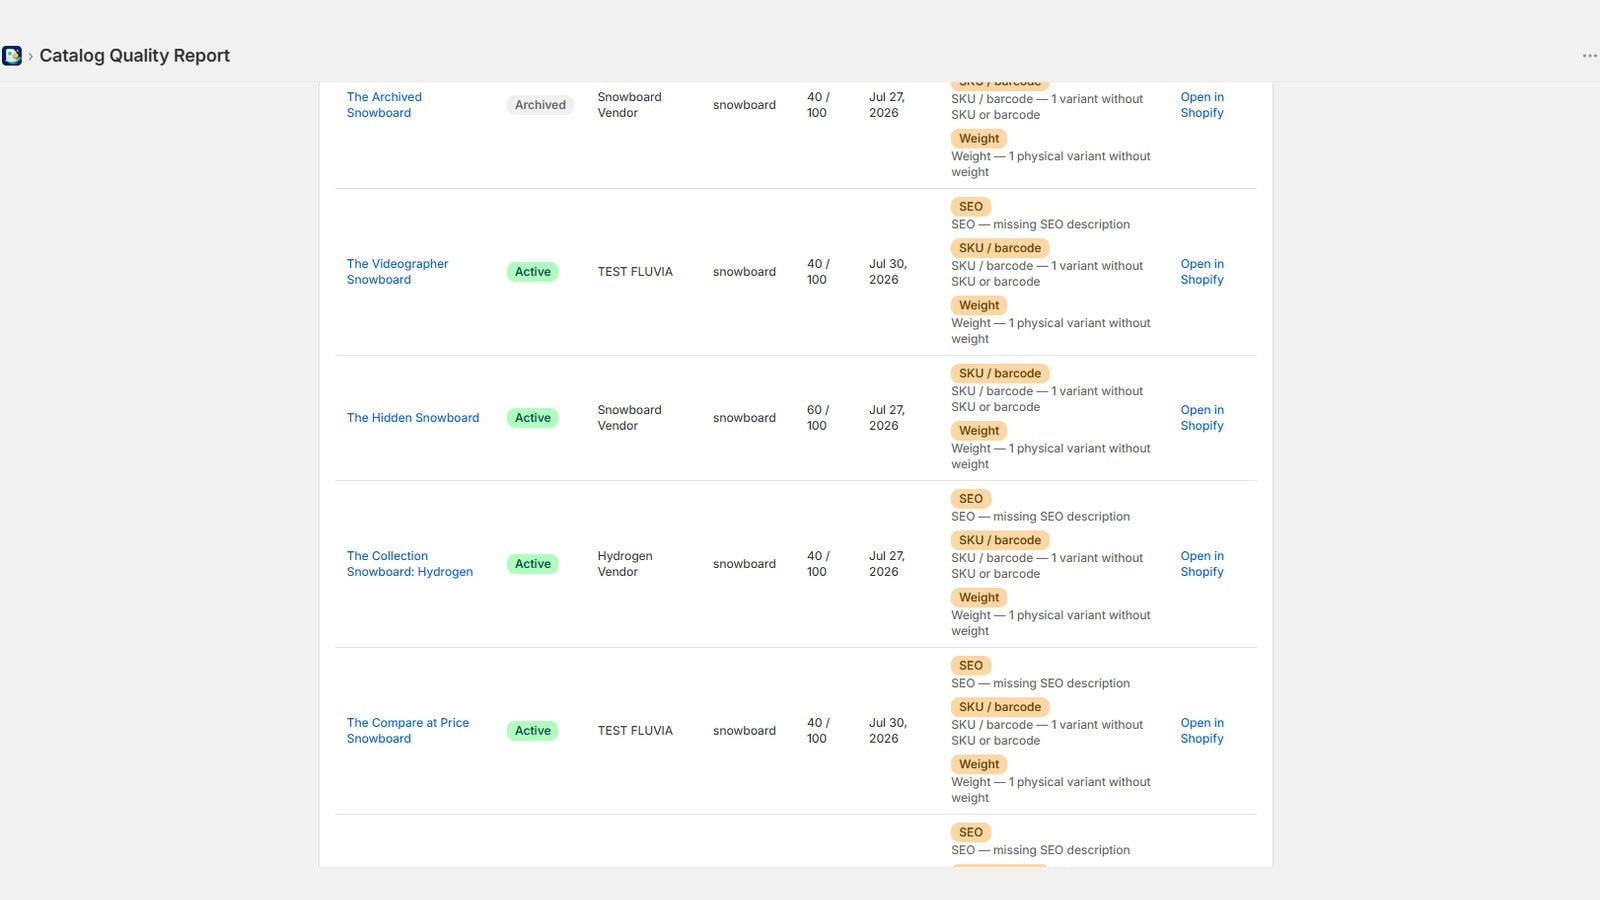1600x900 pixels.
Task: Click Weight tag in Compare at Price Snowboard row
Action: click(979, 765)
